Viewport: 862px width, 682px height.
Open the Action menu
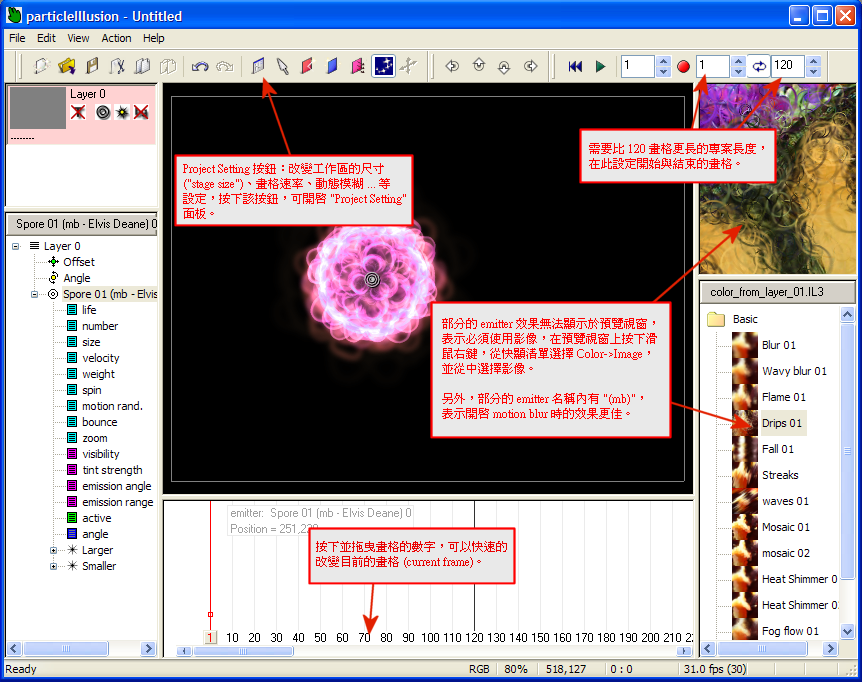click(116, 38)
